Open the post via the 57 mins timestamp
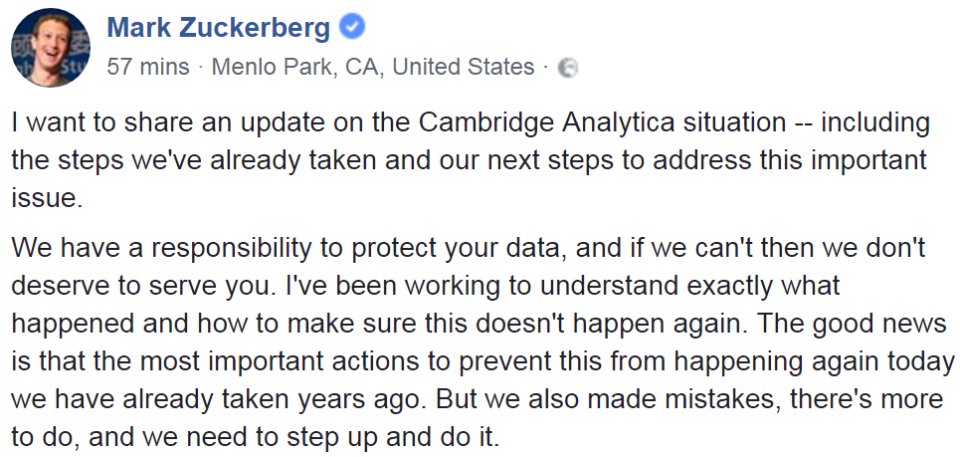This screenshot has height=457, width=960. pos(147,67)
